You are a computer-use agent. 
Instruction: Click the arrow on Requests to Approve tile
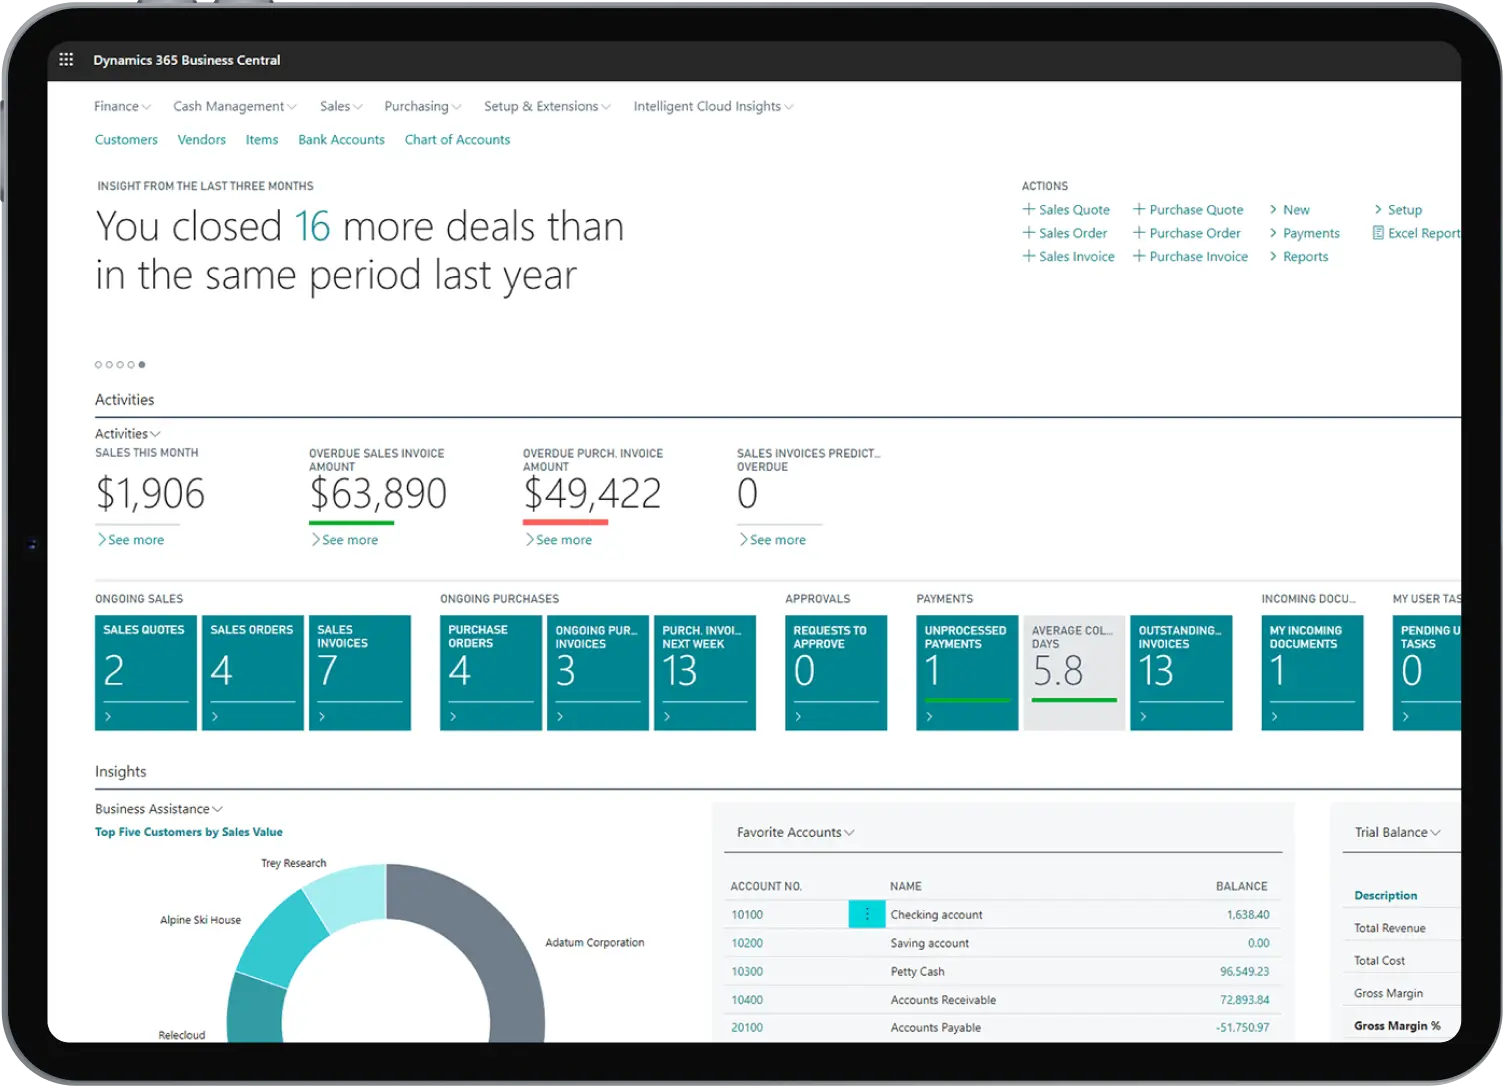[x=798, y=717]
